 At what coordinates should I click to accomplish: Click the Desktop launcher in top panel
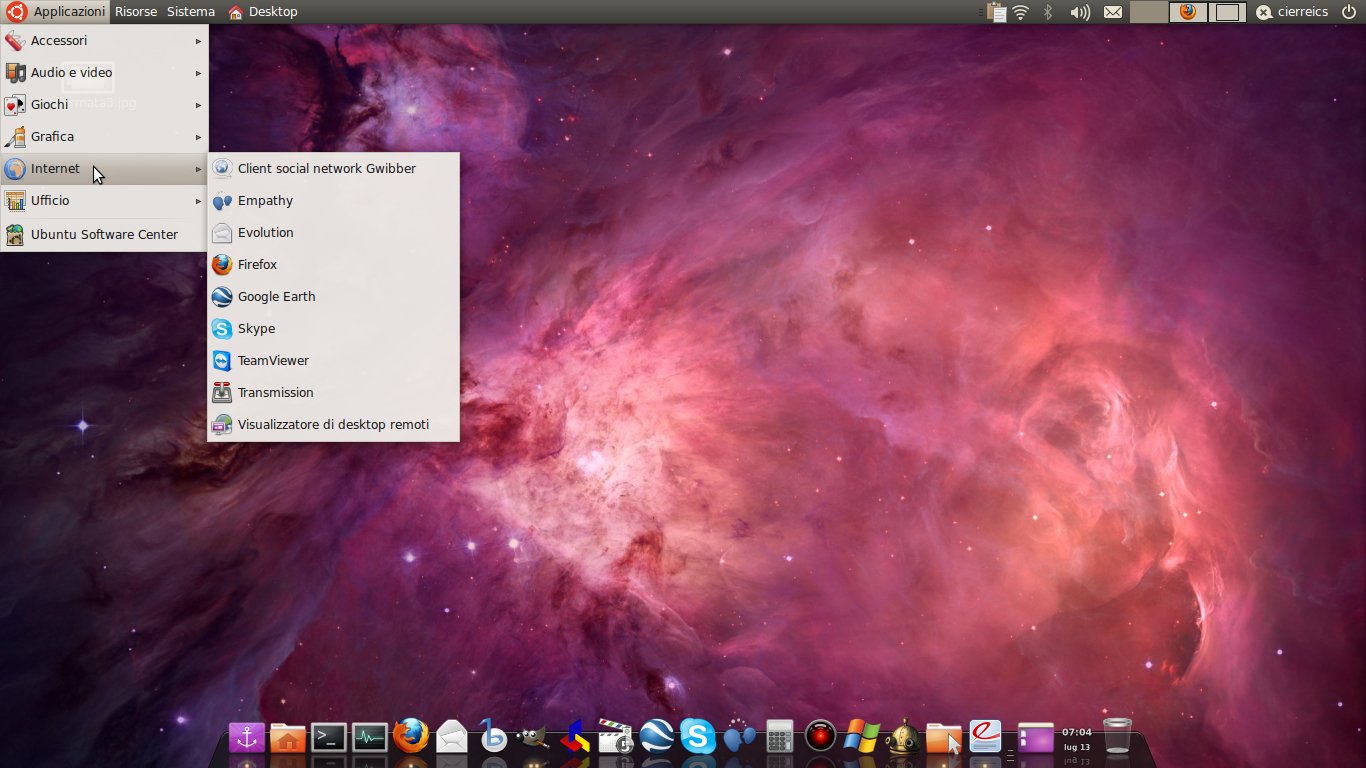(263, 12)
